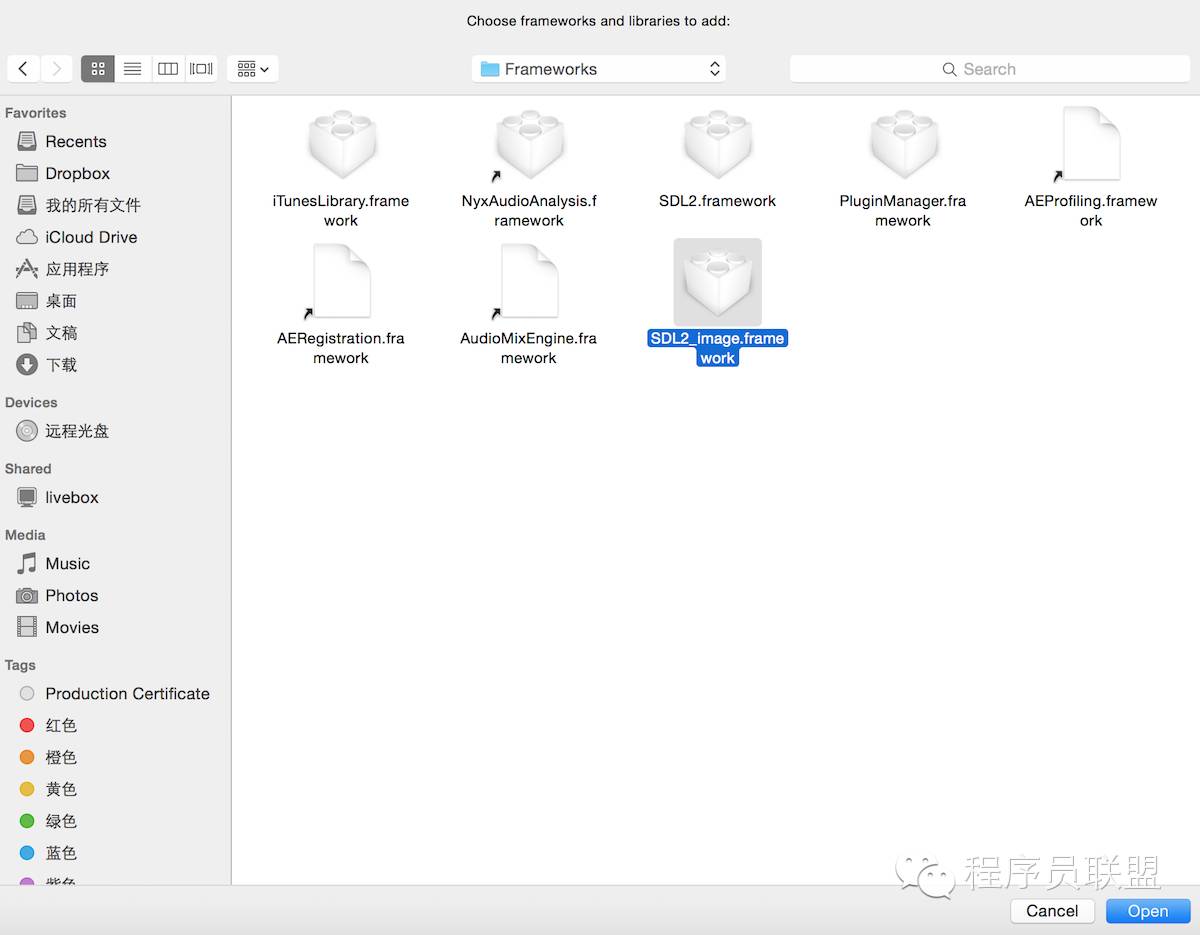Open the item arrangement dropdown
The image size is (1200, 935).
pyautogui.click(x=253, y=69)
